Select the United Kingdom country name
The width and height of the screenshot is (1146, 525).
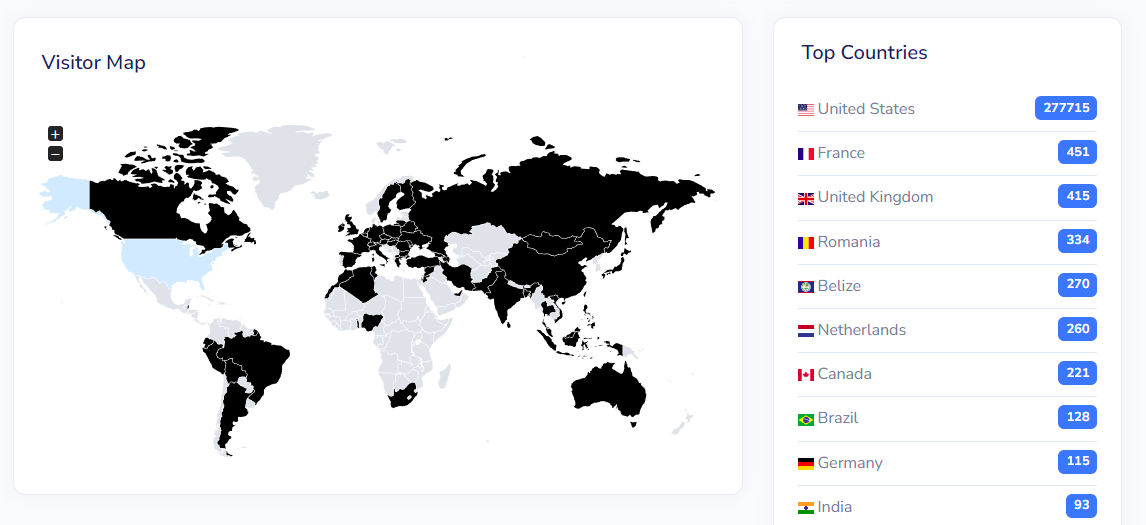[875, 197]
